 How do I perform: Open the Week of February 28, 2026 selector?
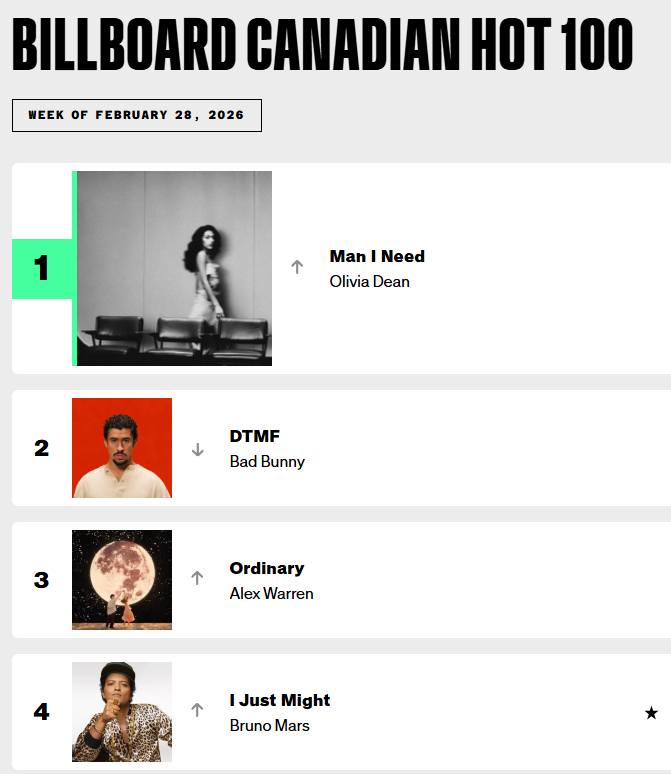[136, 115]
